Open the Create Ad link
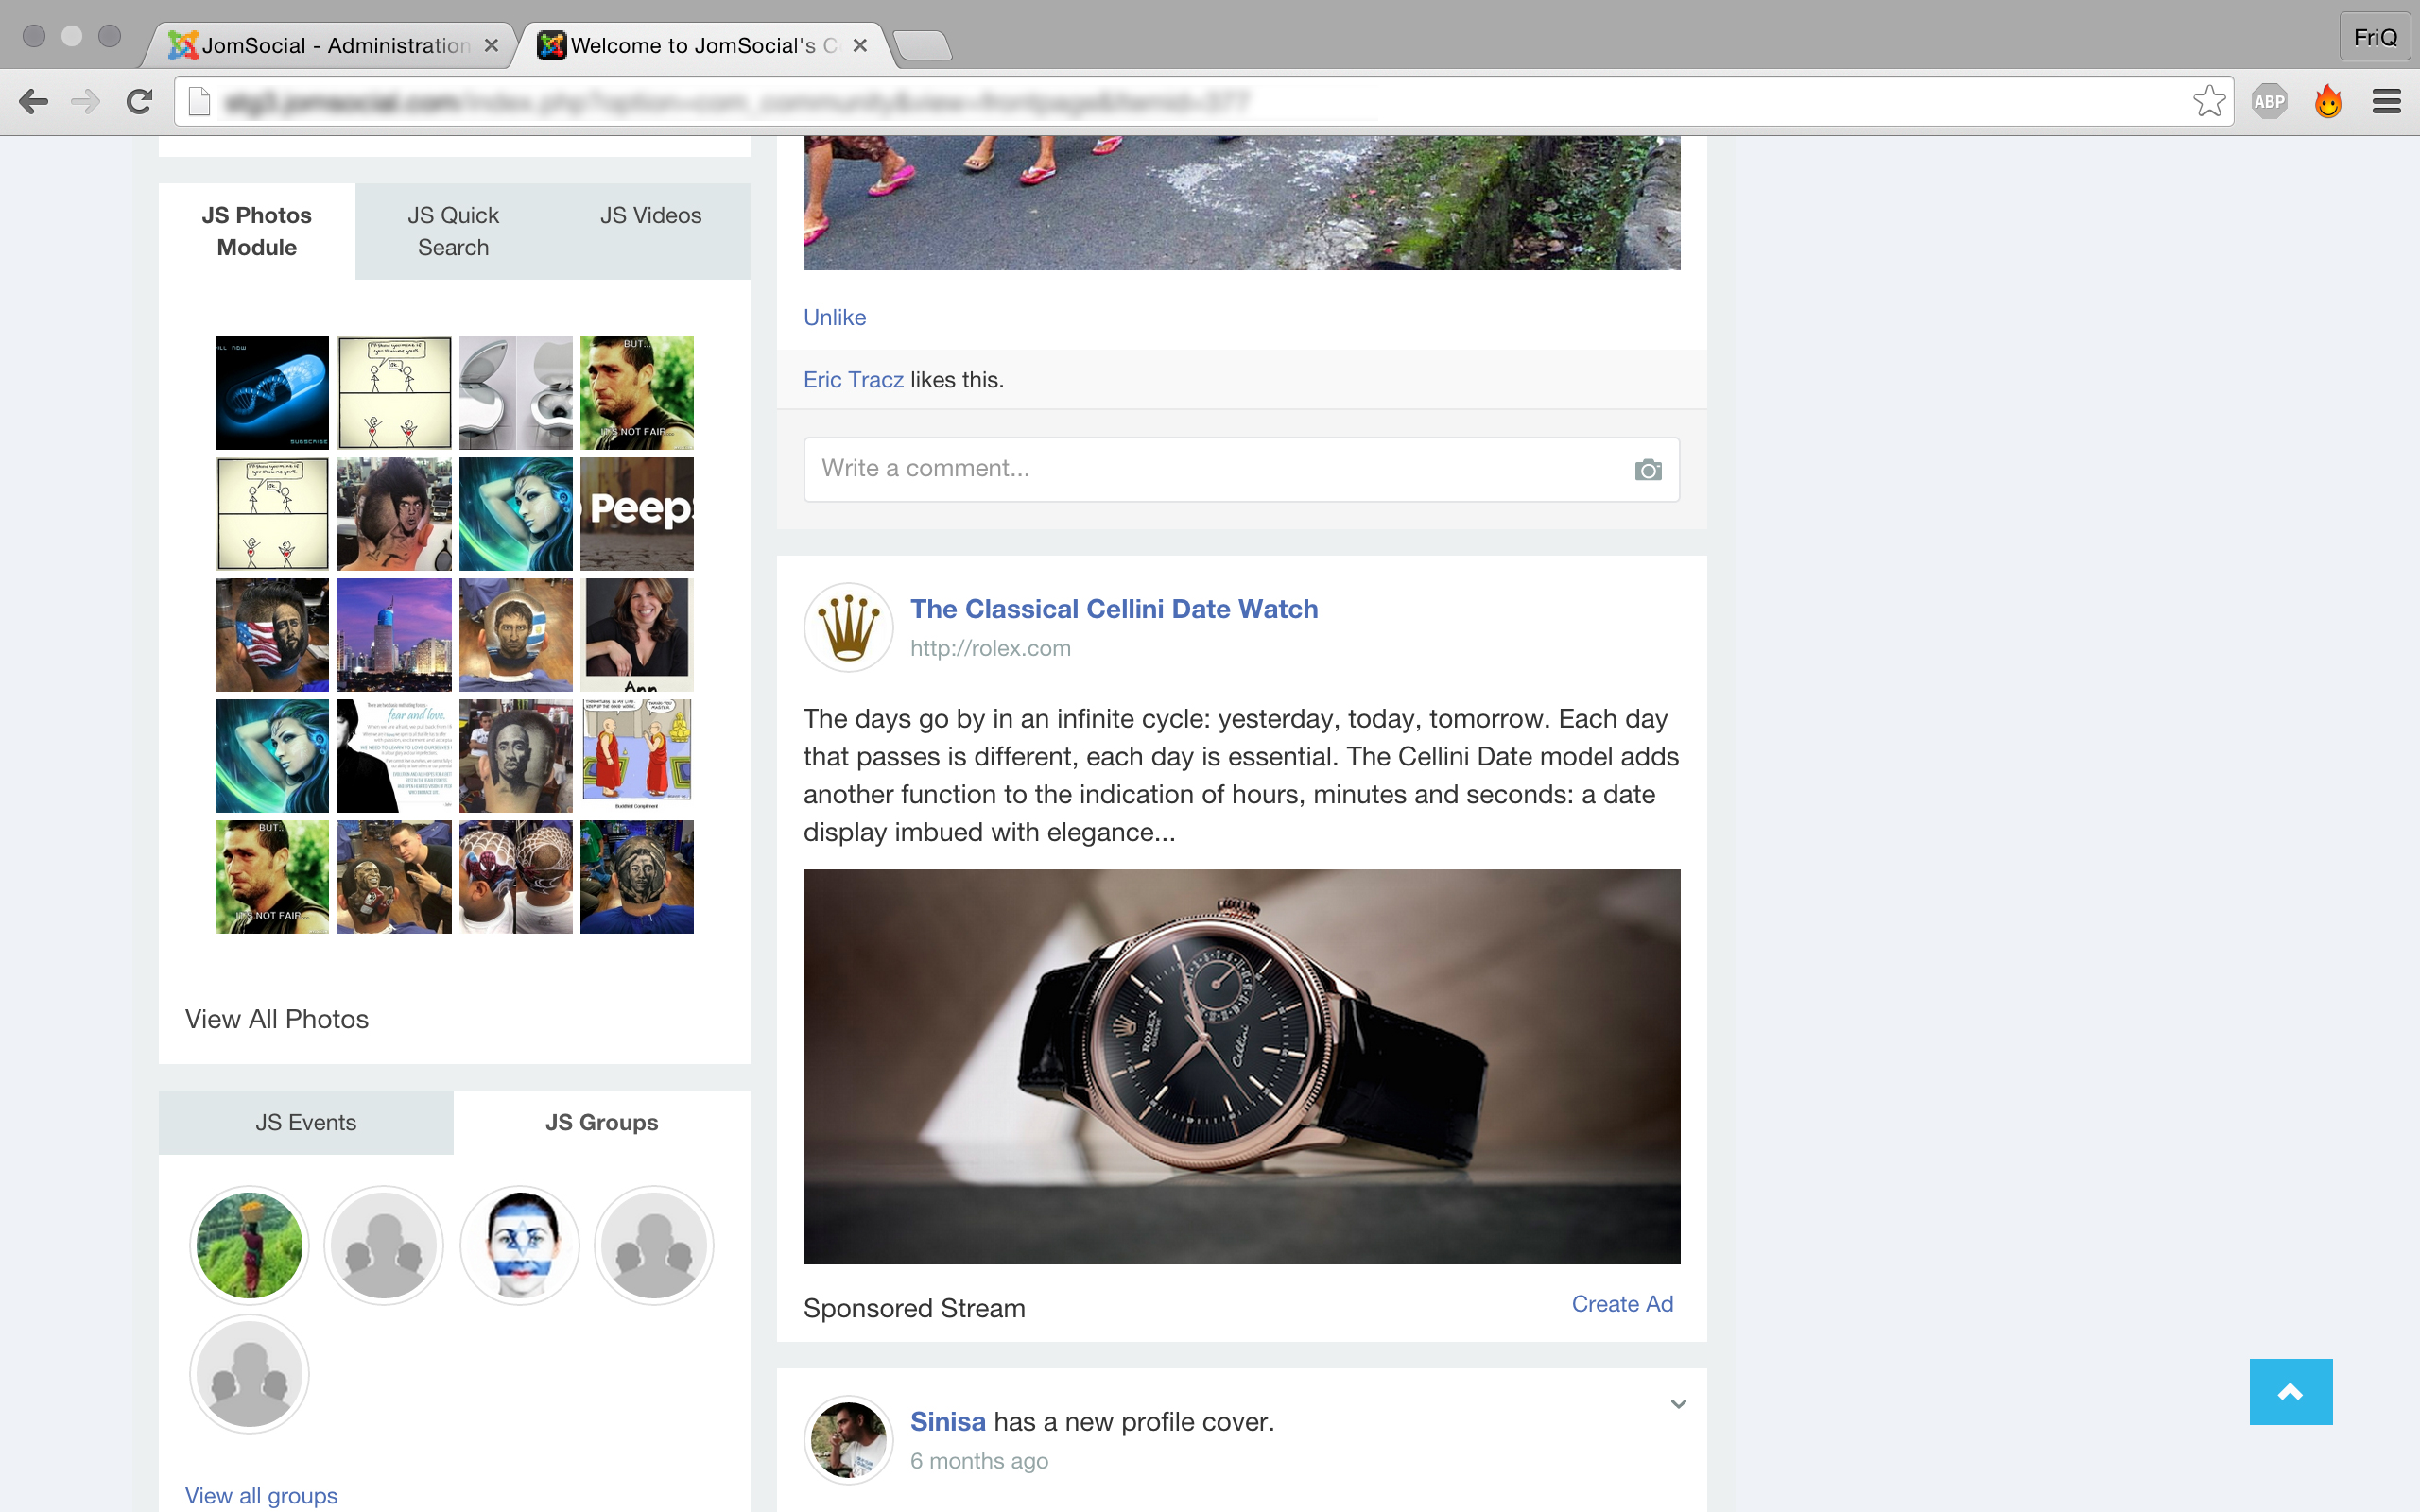This screenshot has height=1512, width=2420. [x=1622, y=1304]
